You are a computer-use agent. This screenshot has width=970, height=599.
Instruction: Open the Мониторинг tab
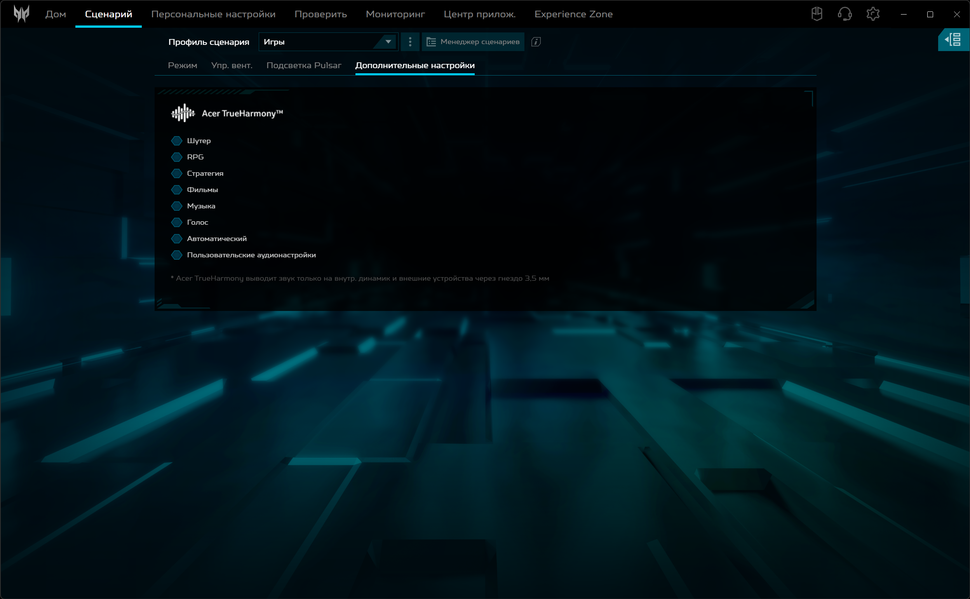(x=395, y=14)
